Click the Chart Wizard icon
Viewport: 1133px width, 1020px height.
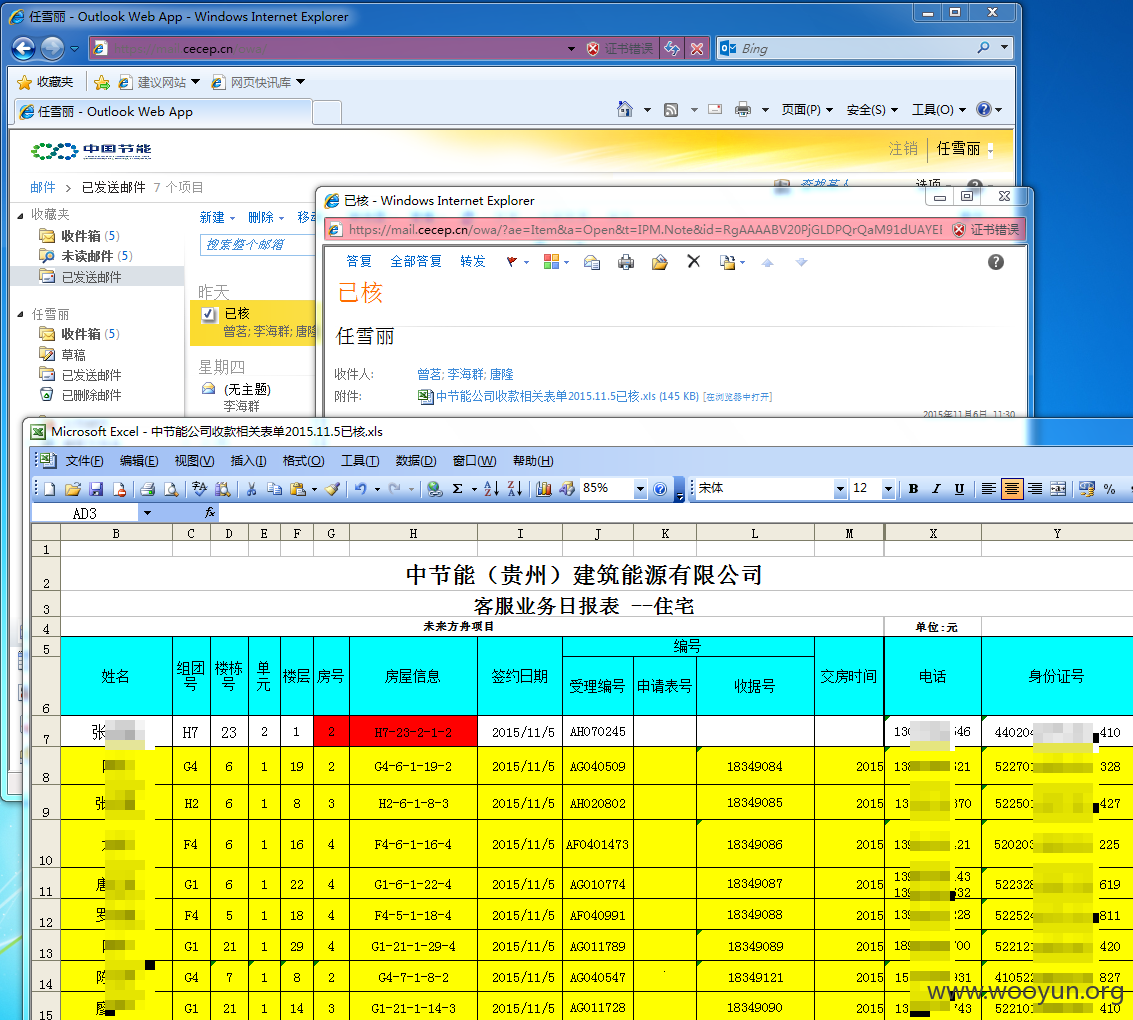click(x=544, y=489)
